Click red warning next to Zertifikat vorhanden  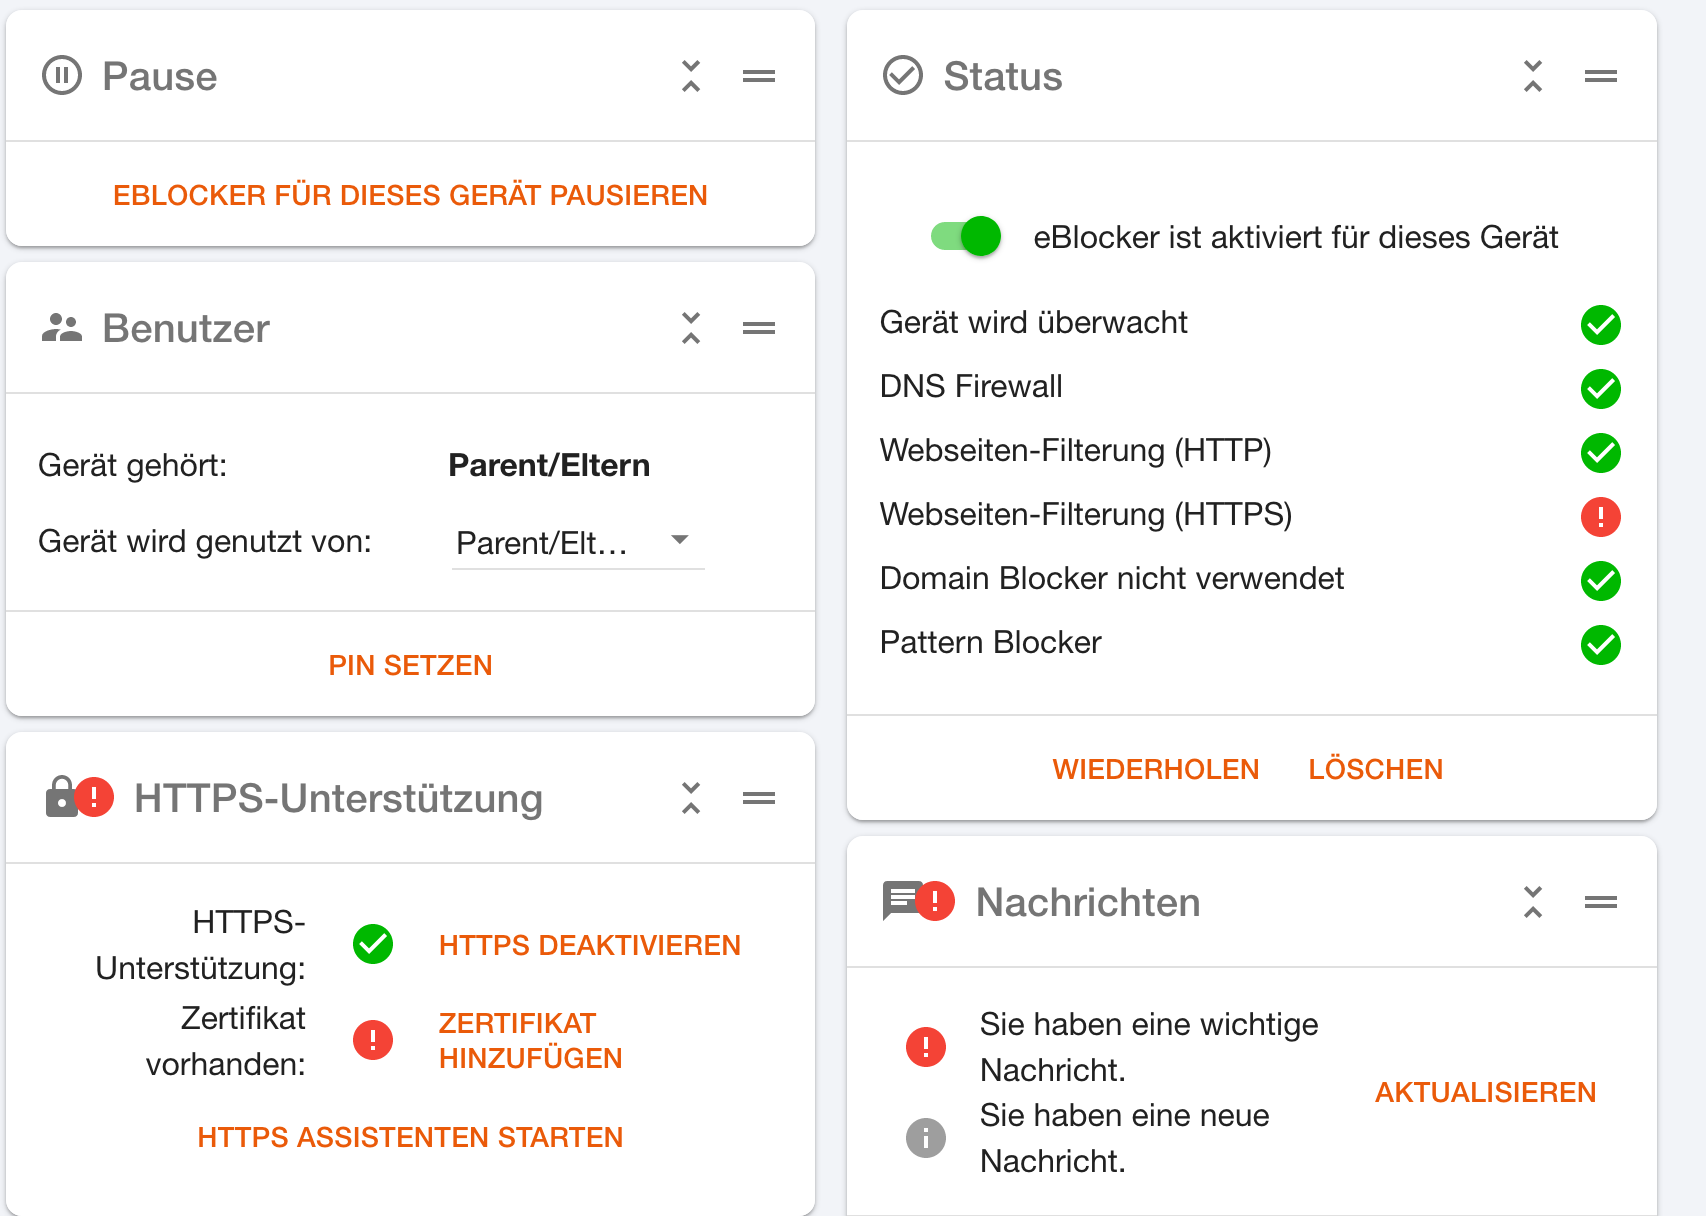coord(373,1040)
